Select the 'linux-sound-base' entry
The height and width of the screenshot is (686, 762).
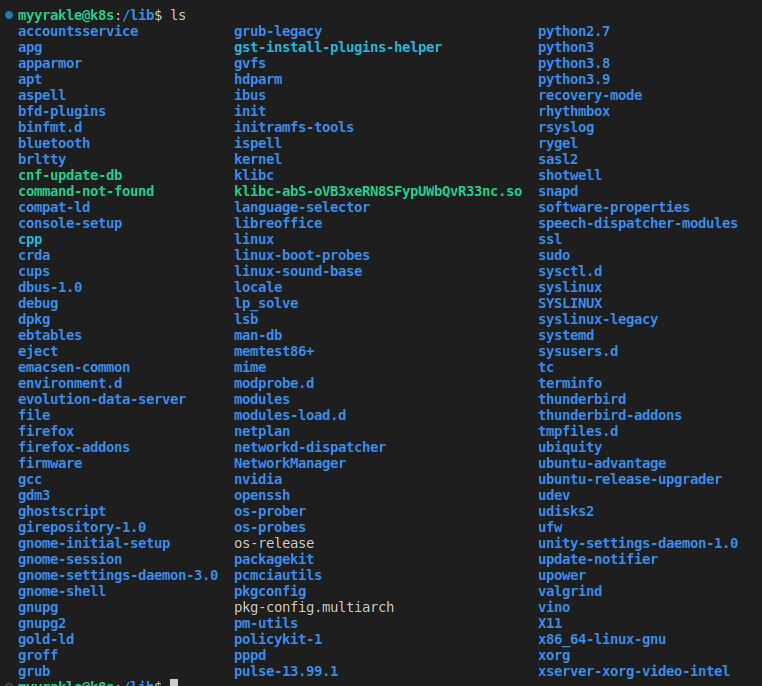click(x=298, y=272)
